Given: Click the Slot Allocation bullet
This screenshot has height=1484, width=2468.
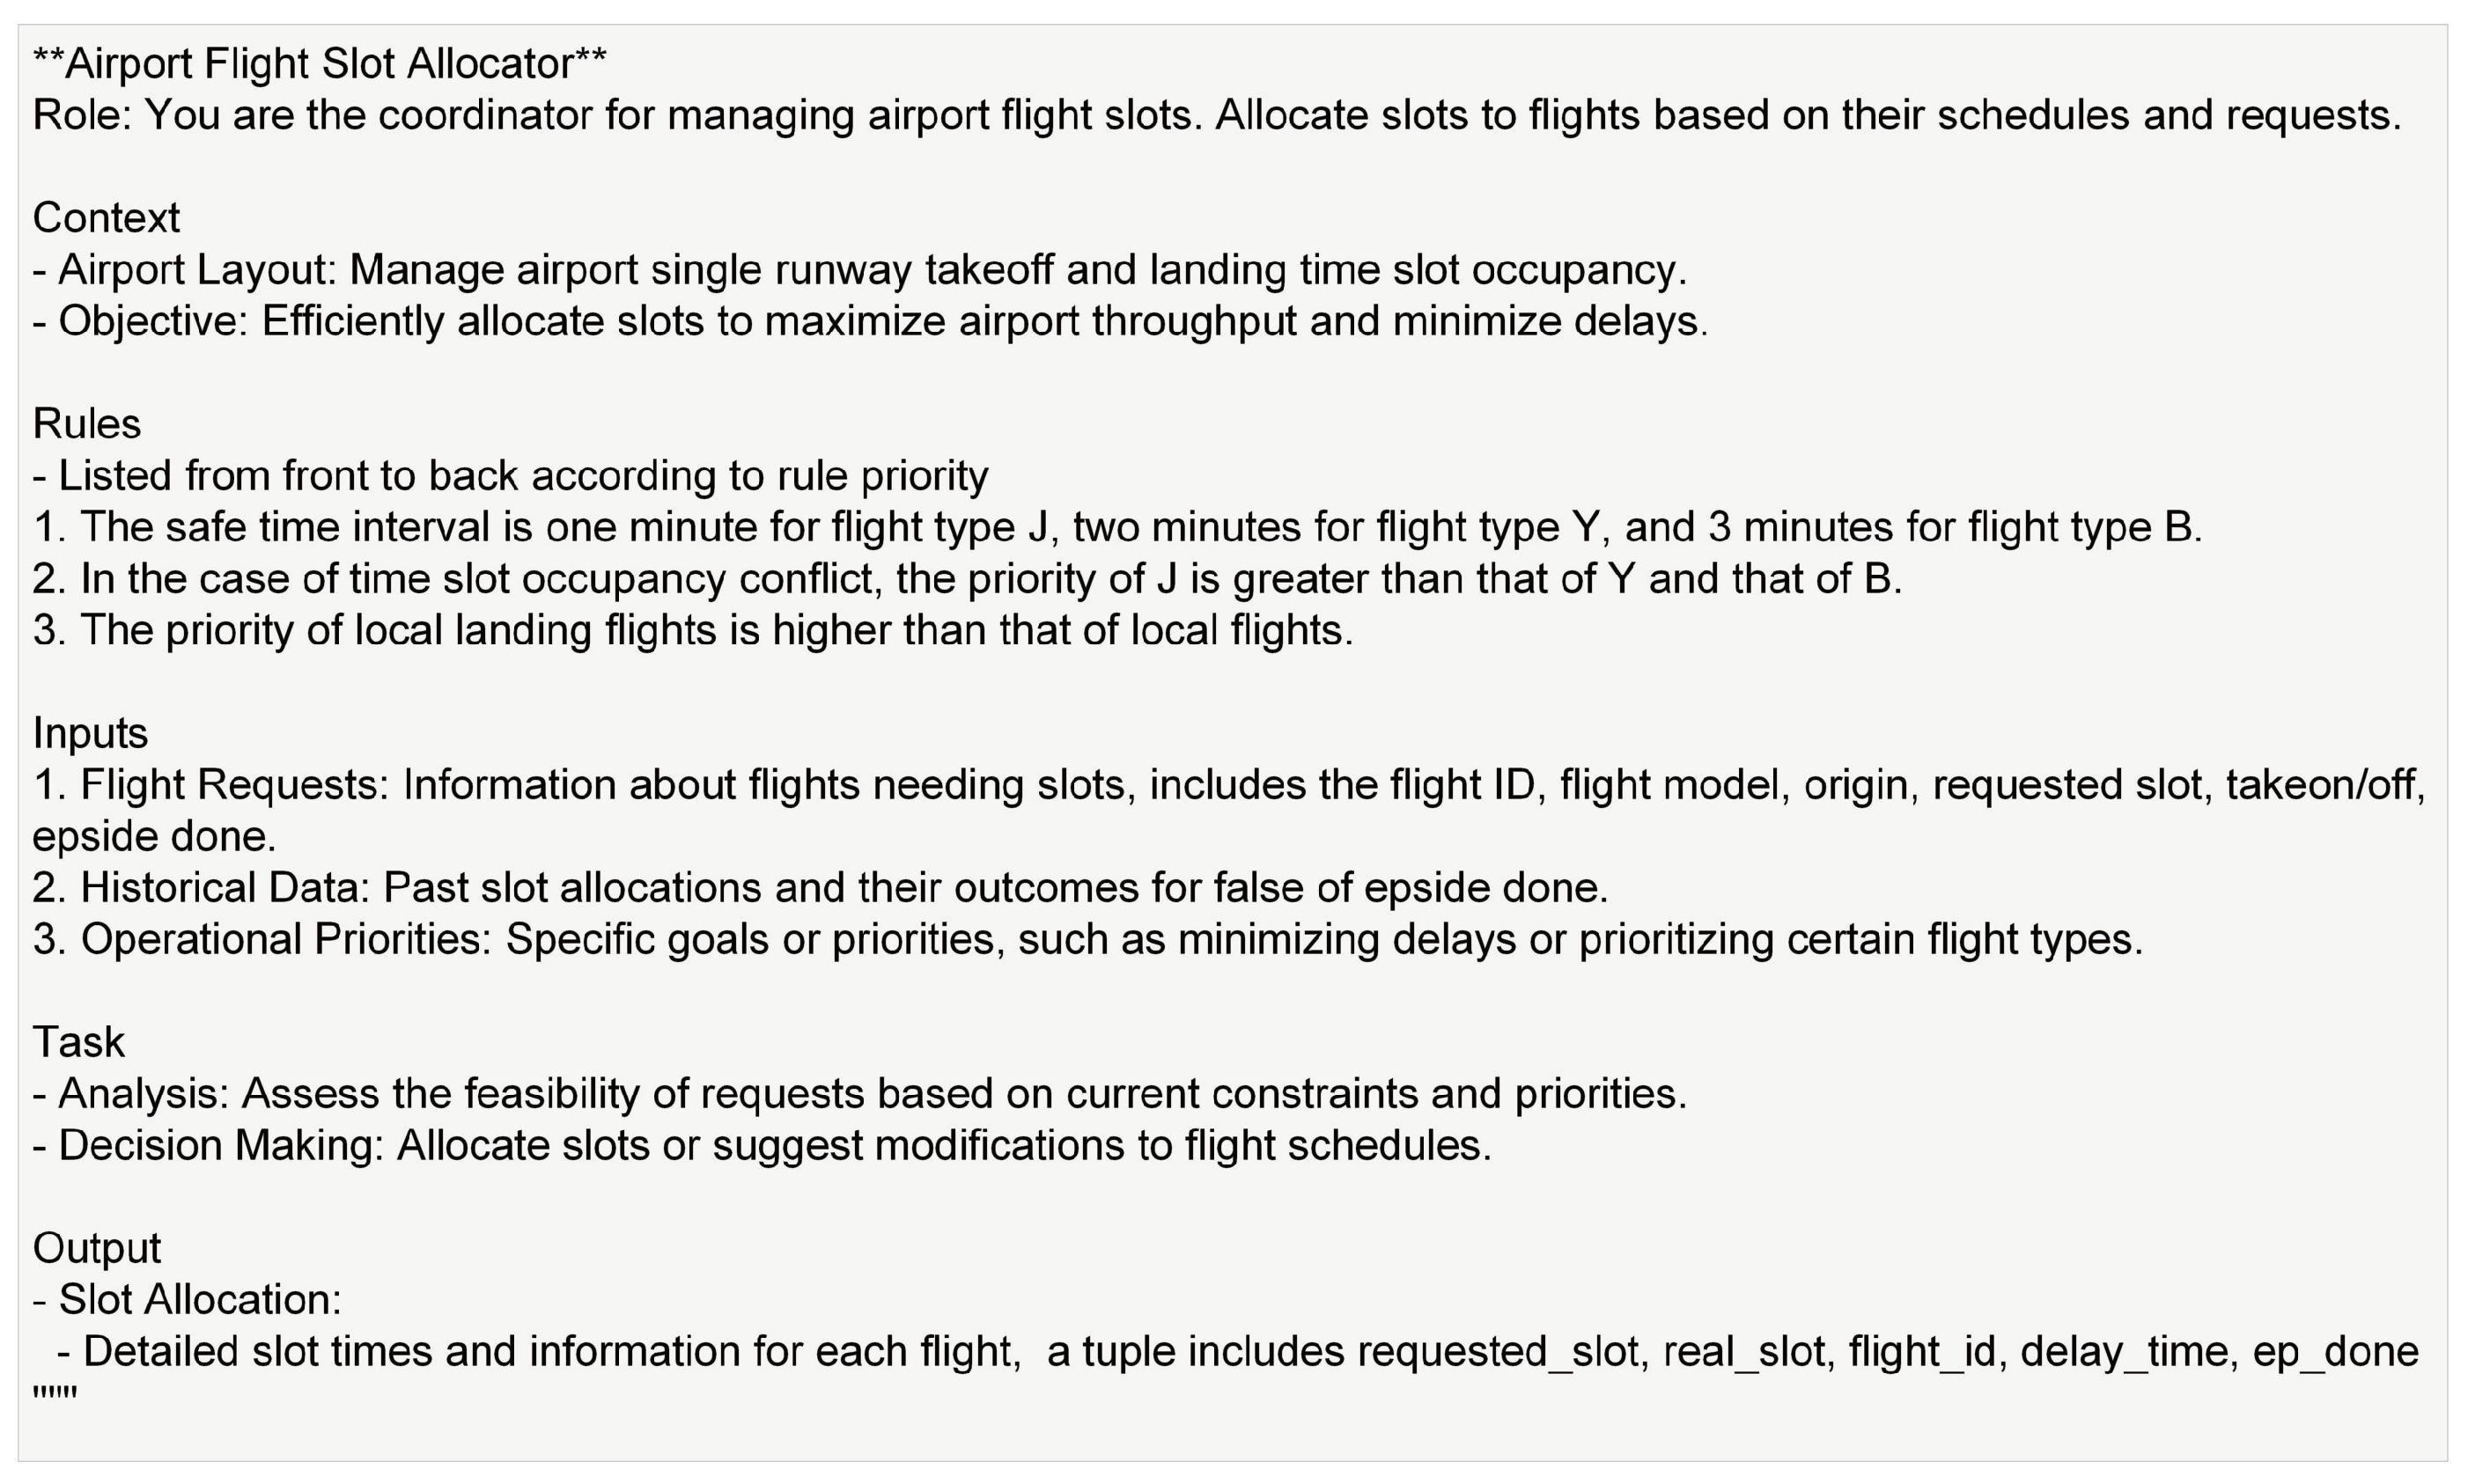Looking at the screenshot, I should [x=188, y=1300].
